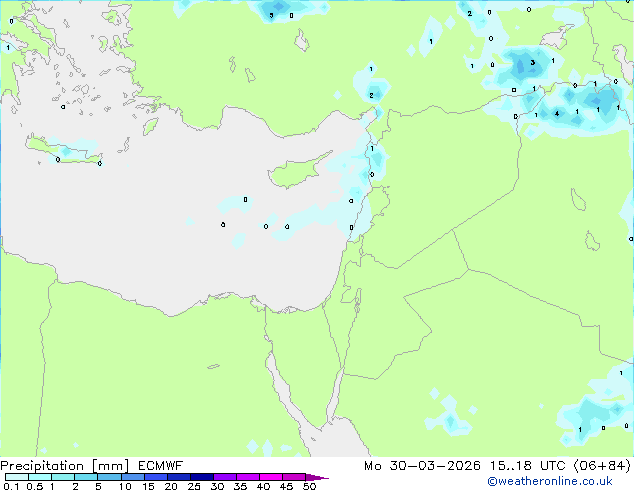The height and width of the screenshot is (490, 634).
Task: Click the 35–40 mm violet legend swatch
Action: (x=247, y=477)
